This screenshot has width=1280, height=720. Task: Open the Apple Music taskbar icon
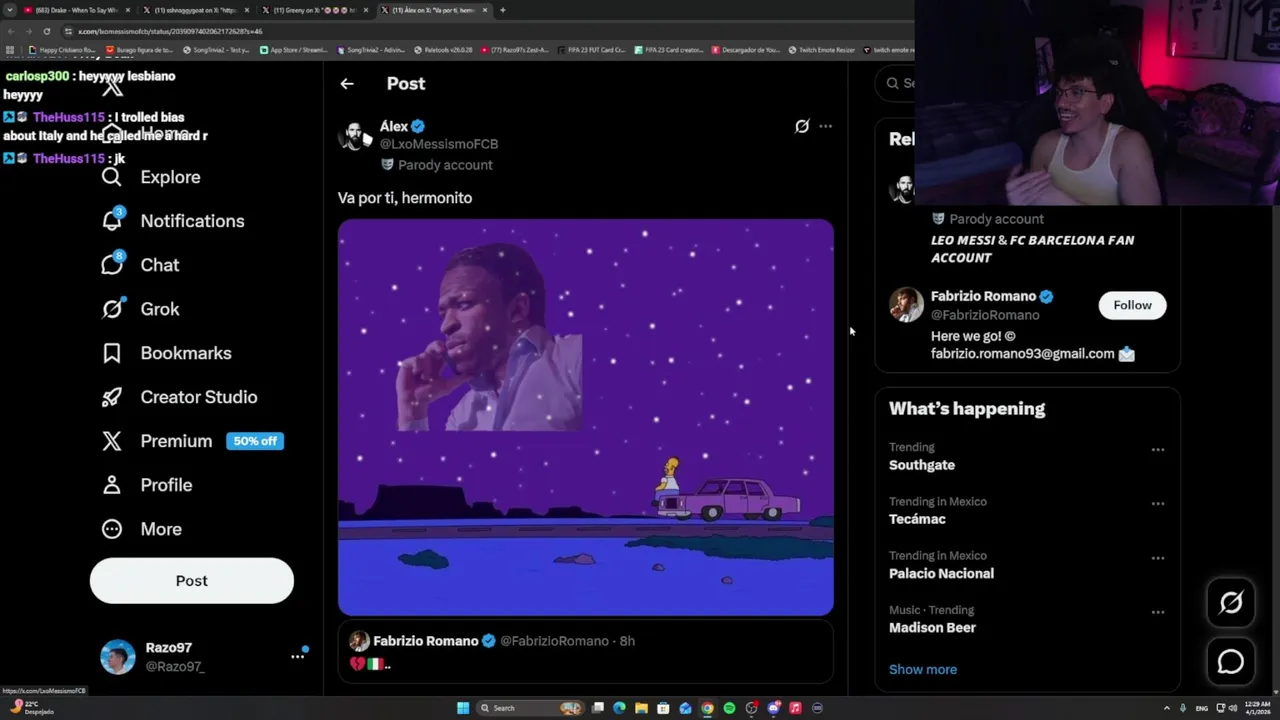795,708
